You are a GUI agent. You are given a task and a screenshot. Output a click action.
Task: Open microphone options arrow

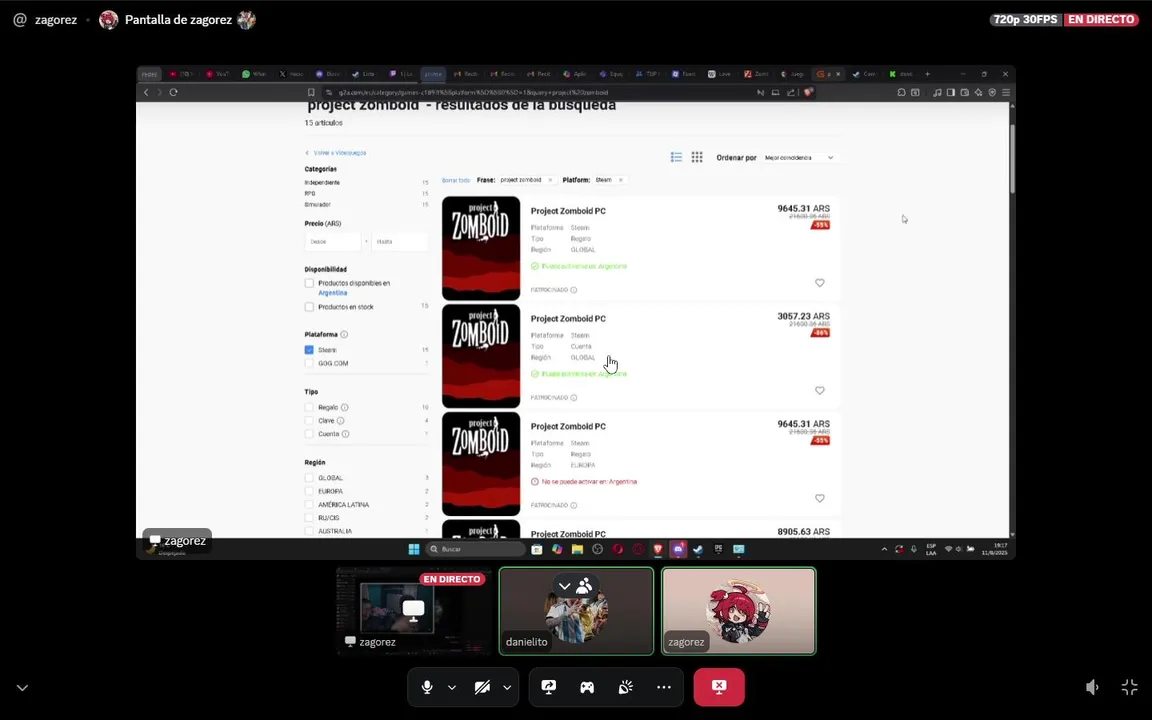point(452,688)
